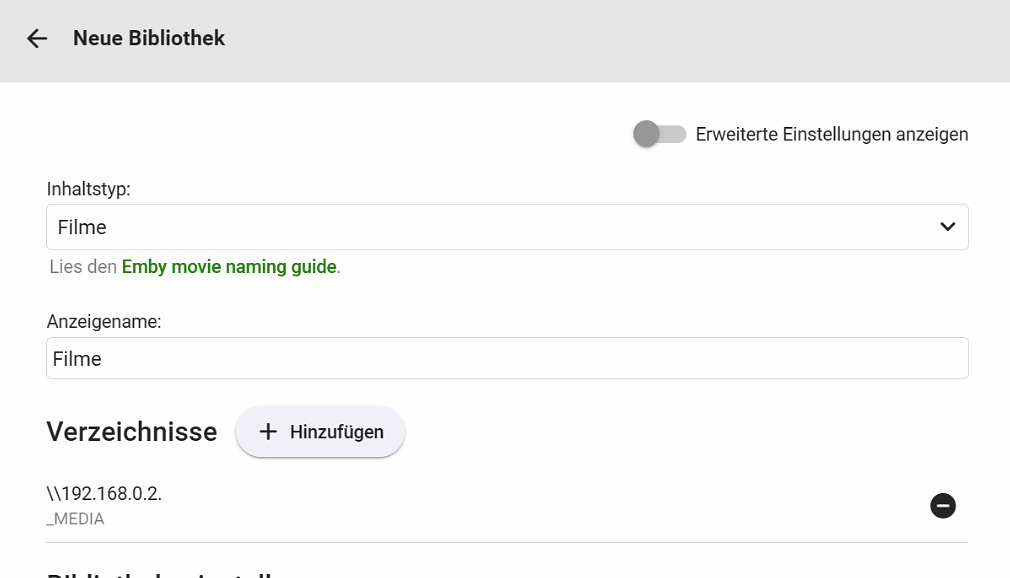Click the Verzeichnisse section heading

point(131,432)
